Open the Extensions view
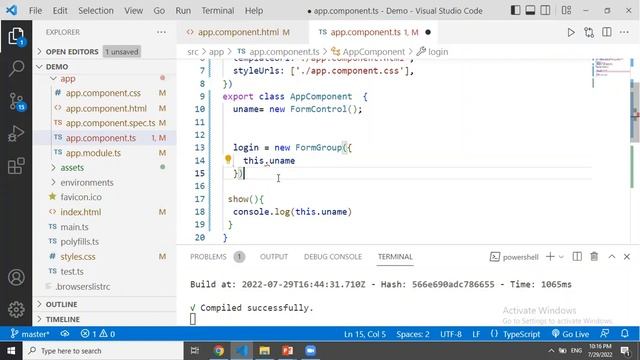Screen dimensions: 640x360 tap(16, 166)
